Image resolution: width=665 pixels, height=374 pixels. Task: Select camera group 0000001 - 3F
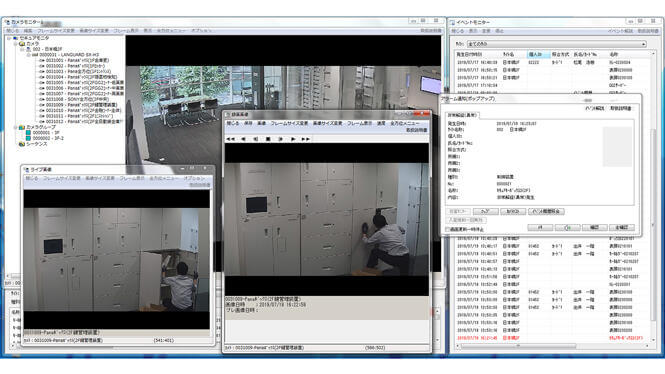point(46,133)
